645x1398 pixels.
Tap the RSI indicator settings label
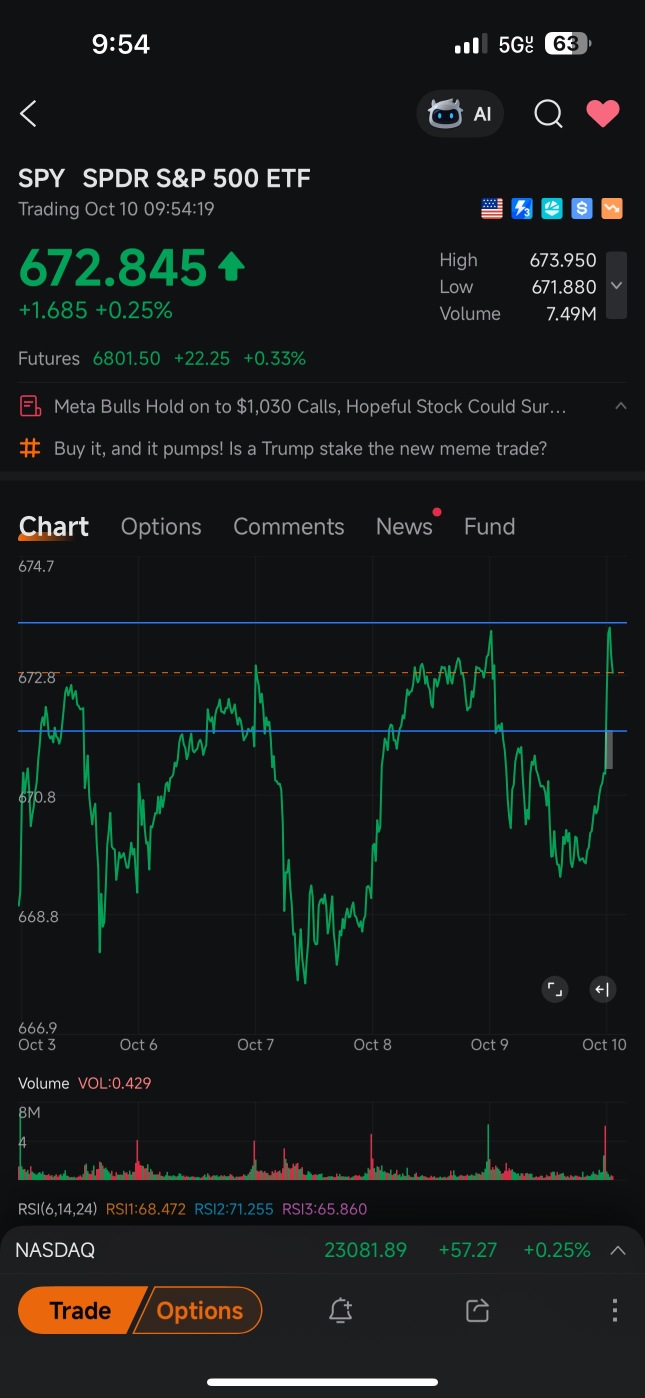click(58, 1209)
